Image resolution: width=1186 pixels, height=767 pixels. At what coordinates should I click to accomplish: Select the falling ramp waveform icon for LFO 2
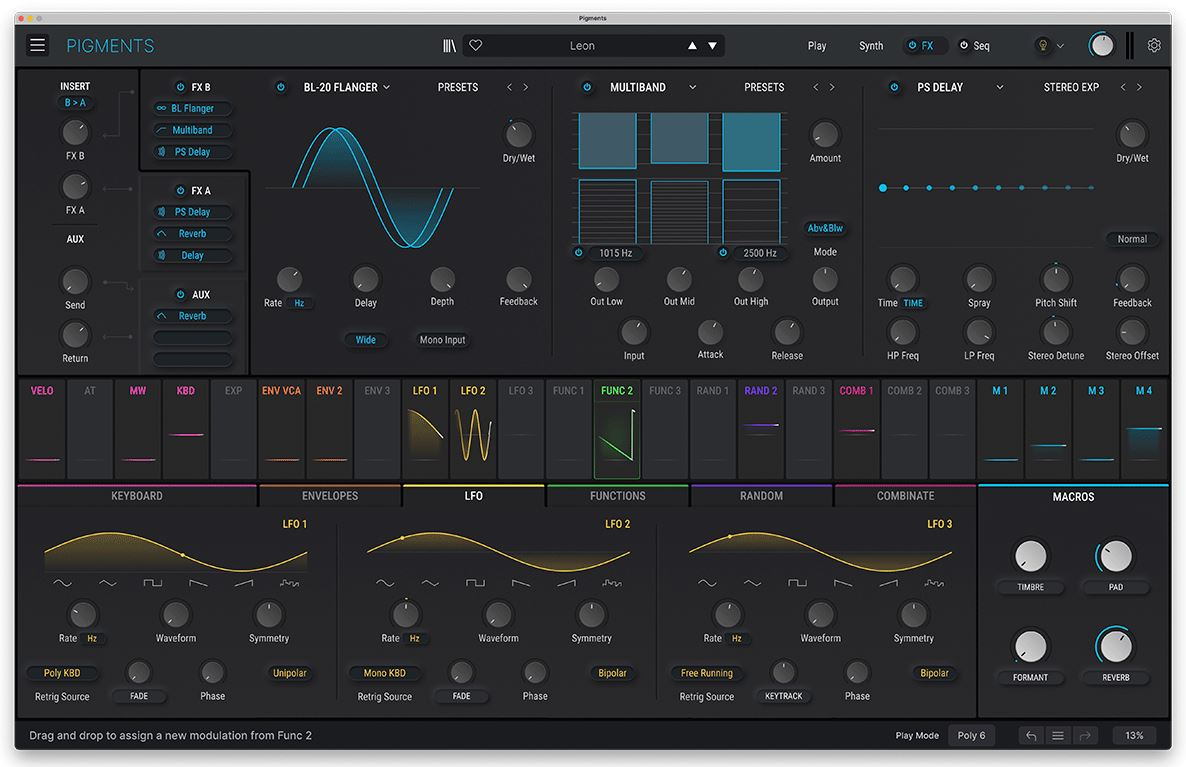(521, 583)
